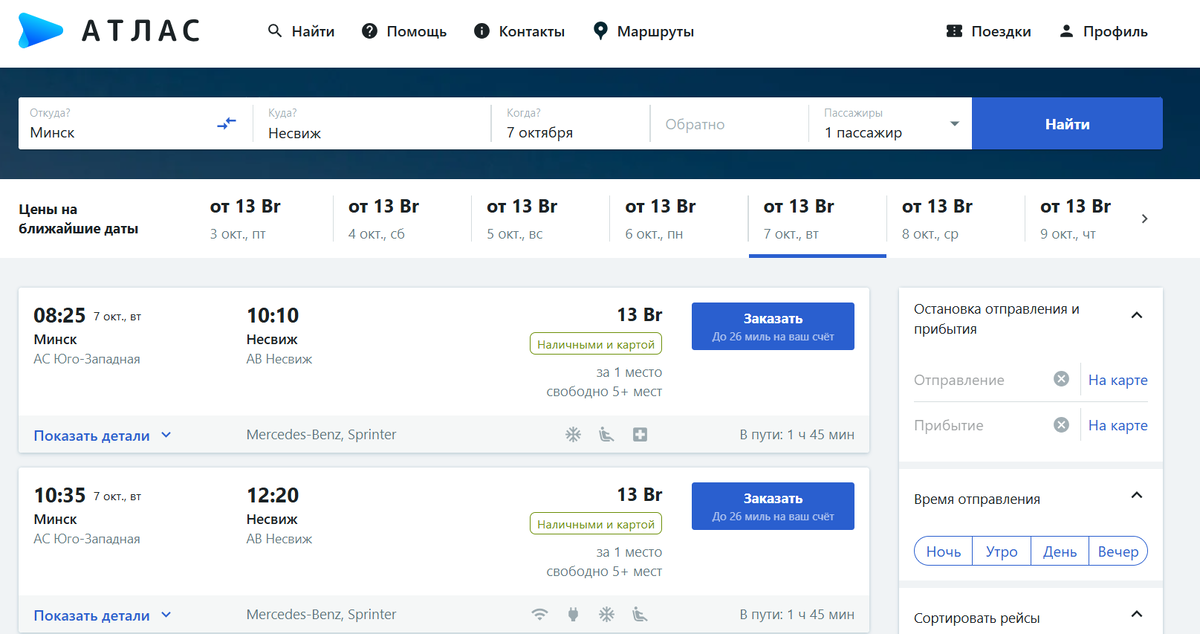This screenshot has width=1200, height=634.
Task: Click АС Юго-Западная on 08:25 trip
Action: pos(87,359)
